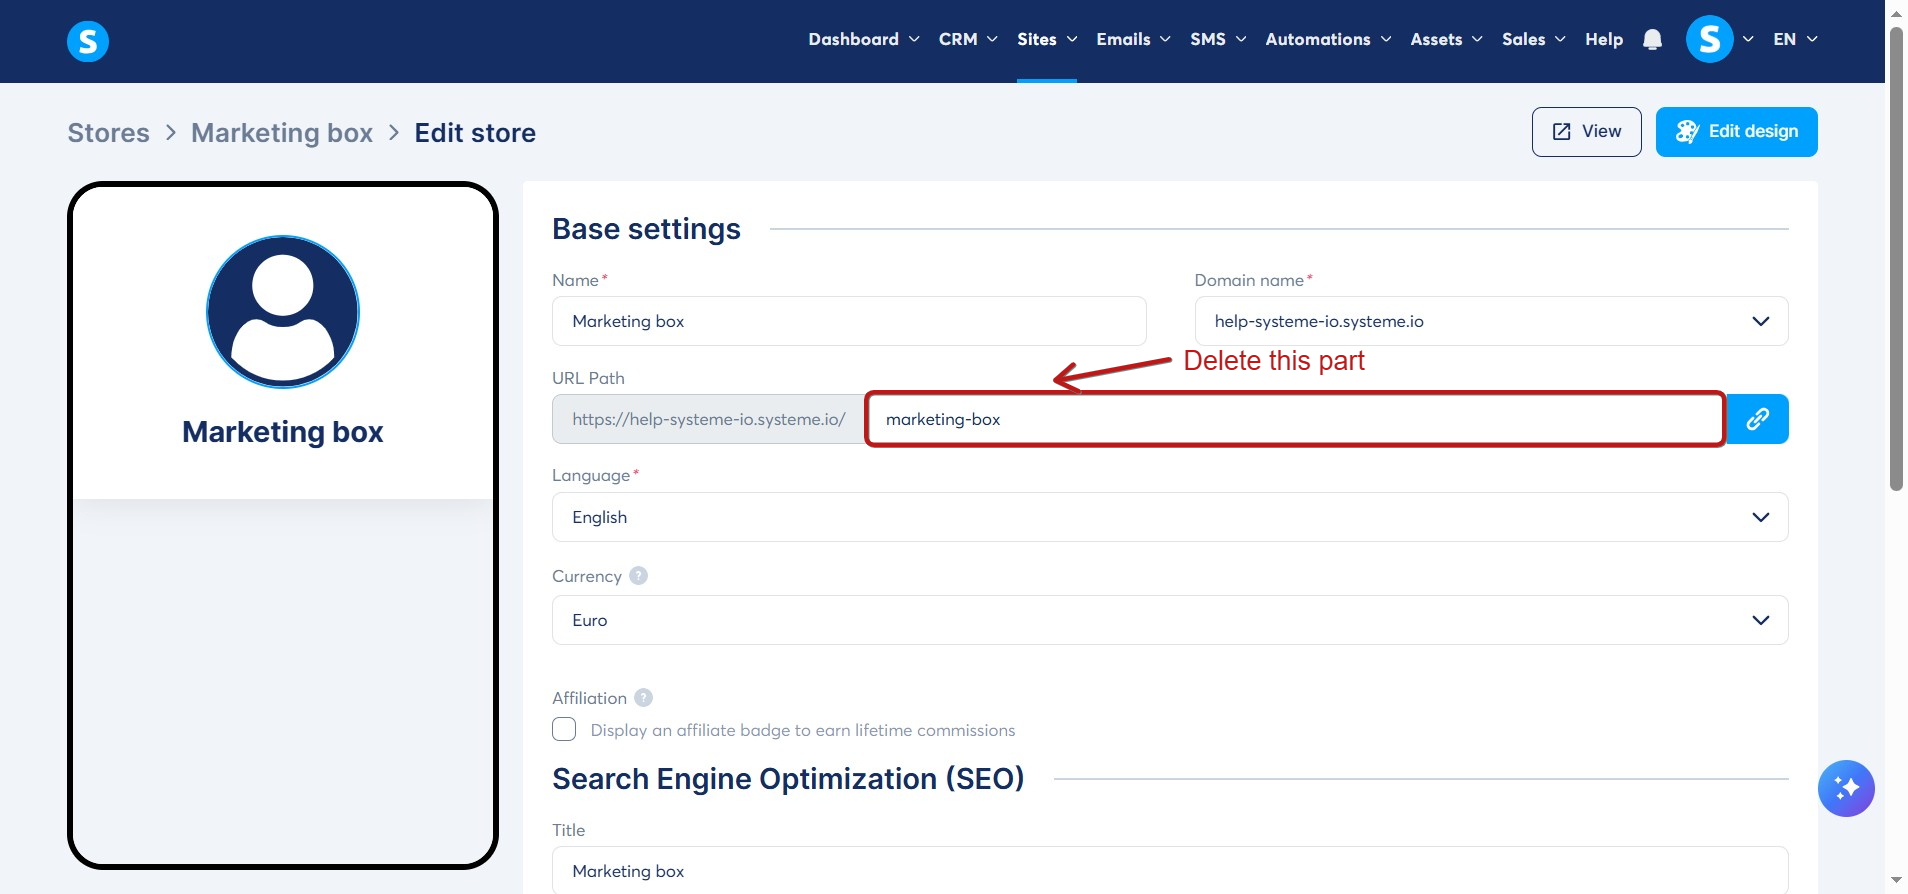Image resolution: width=1908 pixels, height=894 pixels.
Task: Click the View button
Action: pos(1586,132)
